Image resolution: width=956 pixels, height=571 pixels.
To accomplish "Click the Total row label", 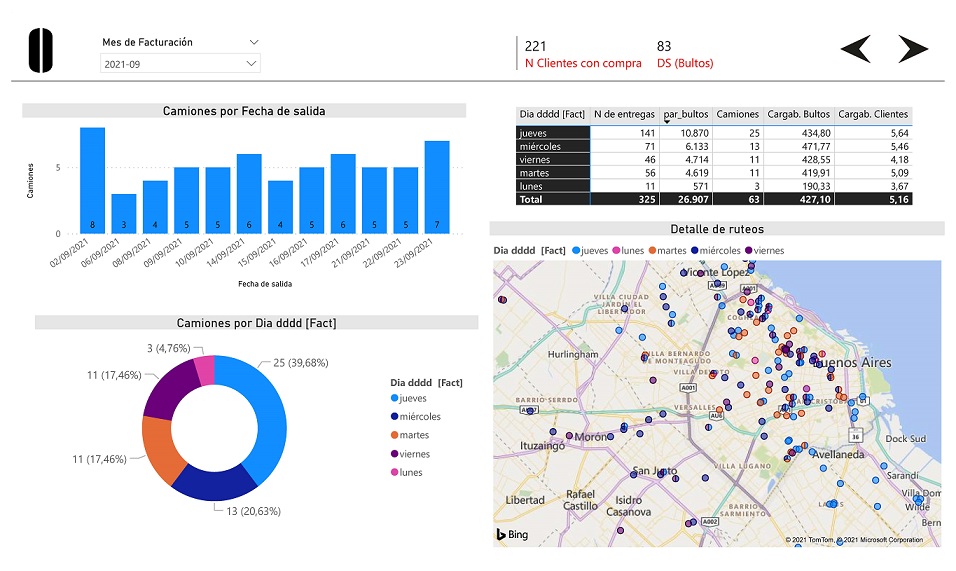I will 530,199.
